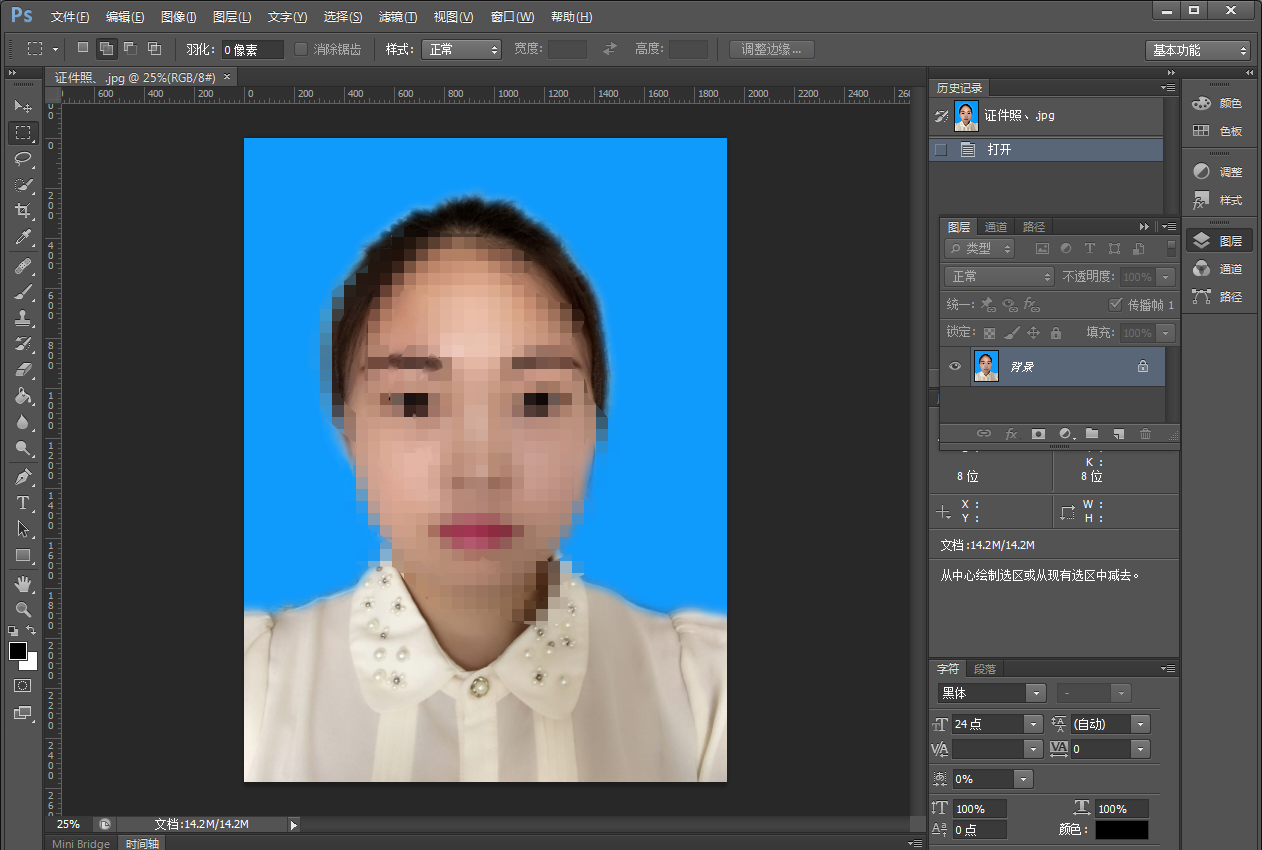
Task: Select the Crop tool
Action: 23,211
